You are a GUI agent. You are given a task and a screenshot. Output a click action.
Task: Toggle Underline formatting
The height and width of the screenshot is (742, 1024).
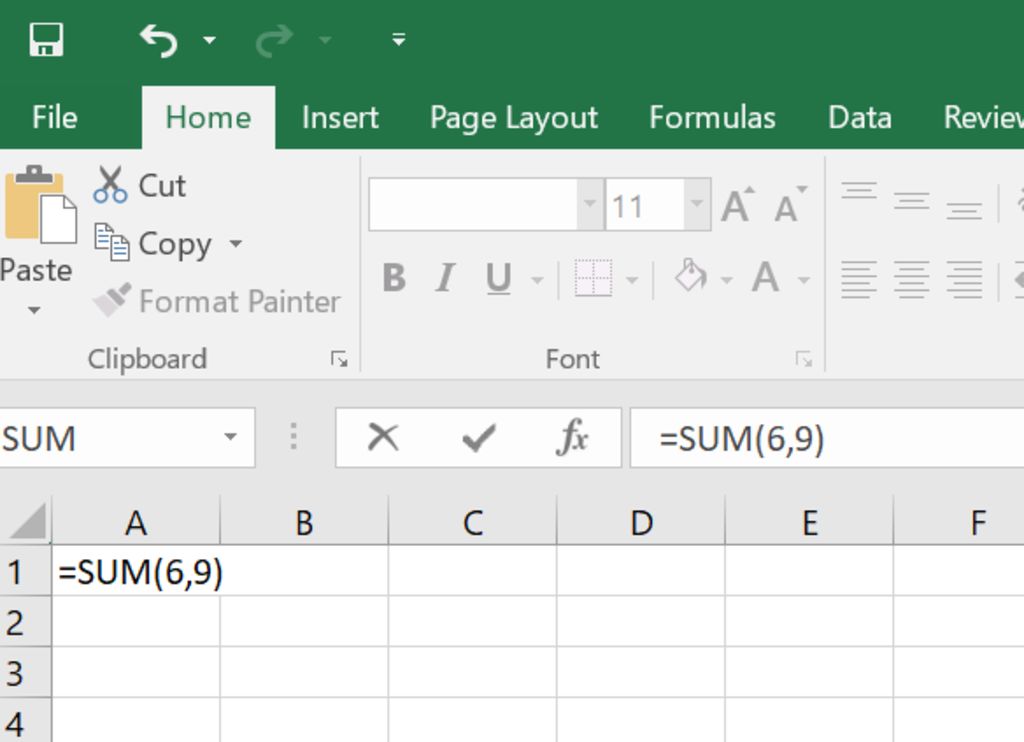pos(498,278)
